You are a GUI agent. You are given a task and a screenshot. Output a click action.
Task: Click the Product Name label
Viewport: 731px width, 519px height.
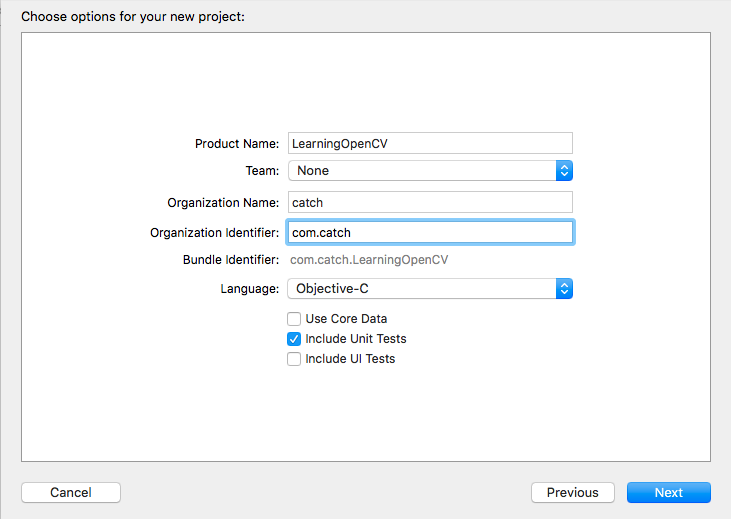pyautogui.click(x=237, y=144)
